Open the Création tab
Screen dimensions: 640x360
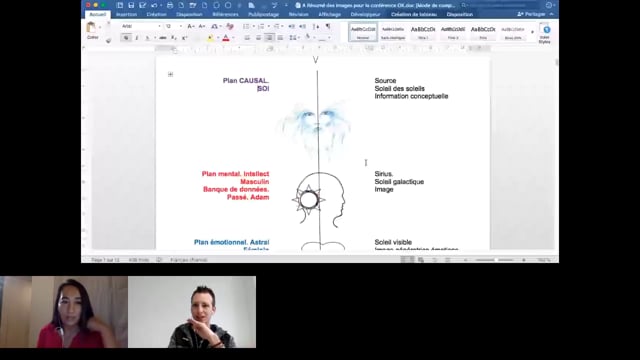[x=156, y=14]
